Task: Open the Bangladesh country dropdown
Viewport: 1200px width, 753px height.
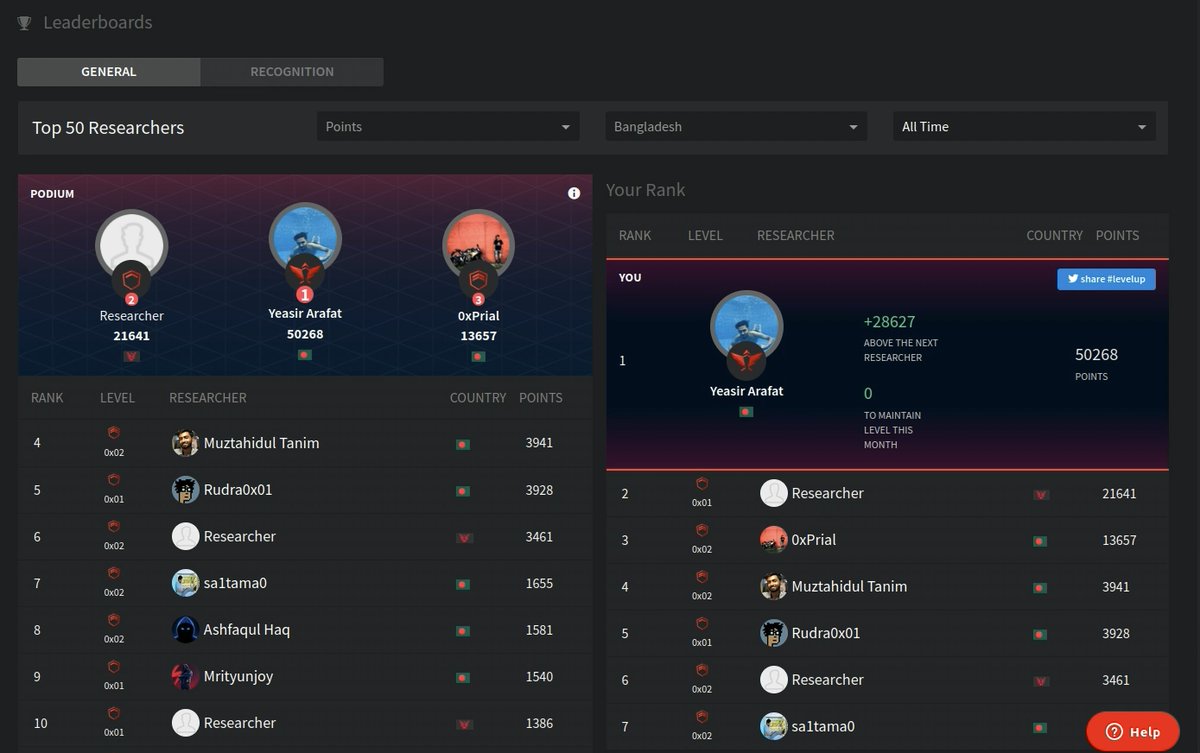Action: click(x=735, y=126)
